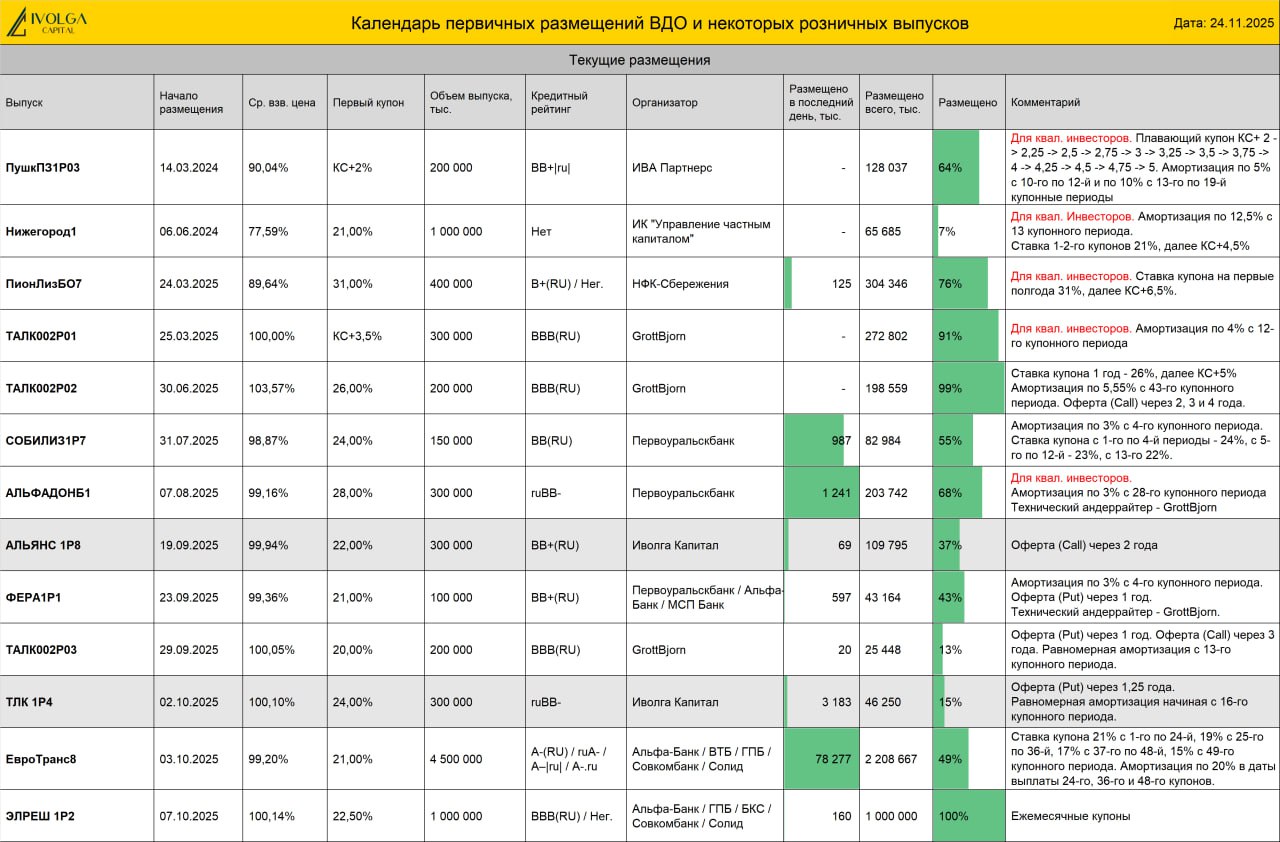Click the credit rating 'BB+|ru|'
The width and height of the screenshot is (1280, 842).
coord(551,168)
